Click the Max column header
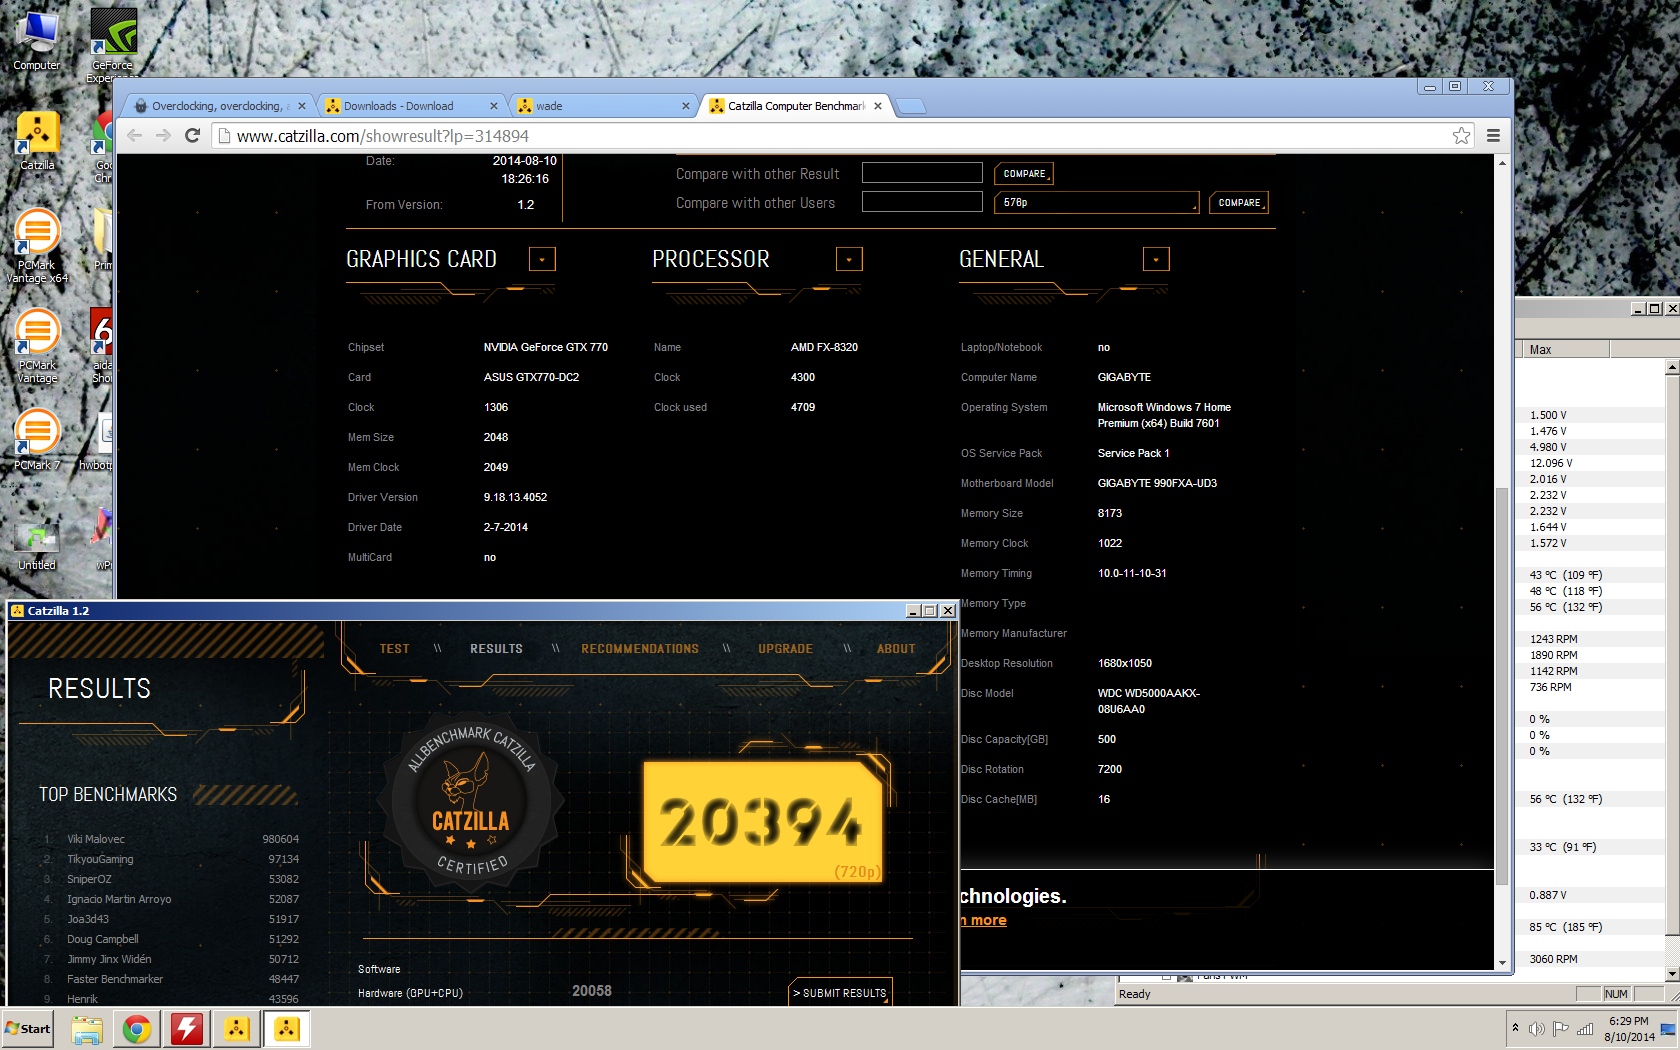The height and width of the screenshot is (1050, 1680). [x=1567, y=350]
